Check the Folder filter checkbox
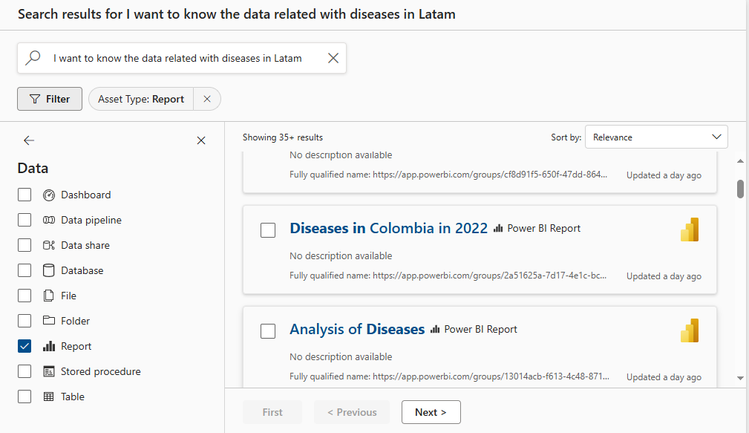 click(x=24, y=321)
